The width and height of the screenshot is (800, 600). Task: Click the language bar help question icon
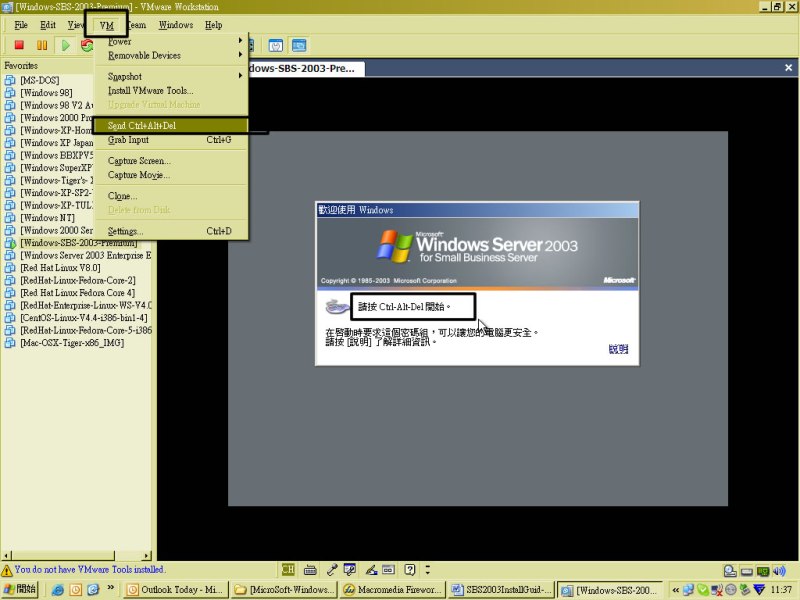[x=409, y=569]
